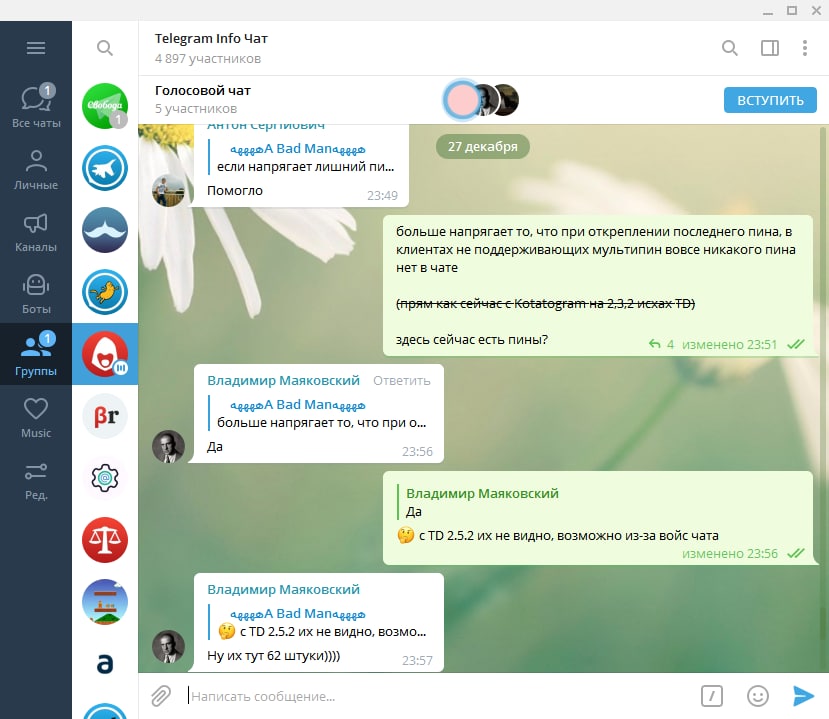This screenshot has height=719, width=829.
Task: Open Telegram Info Чат header info
Action: pos(211,48)
